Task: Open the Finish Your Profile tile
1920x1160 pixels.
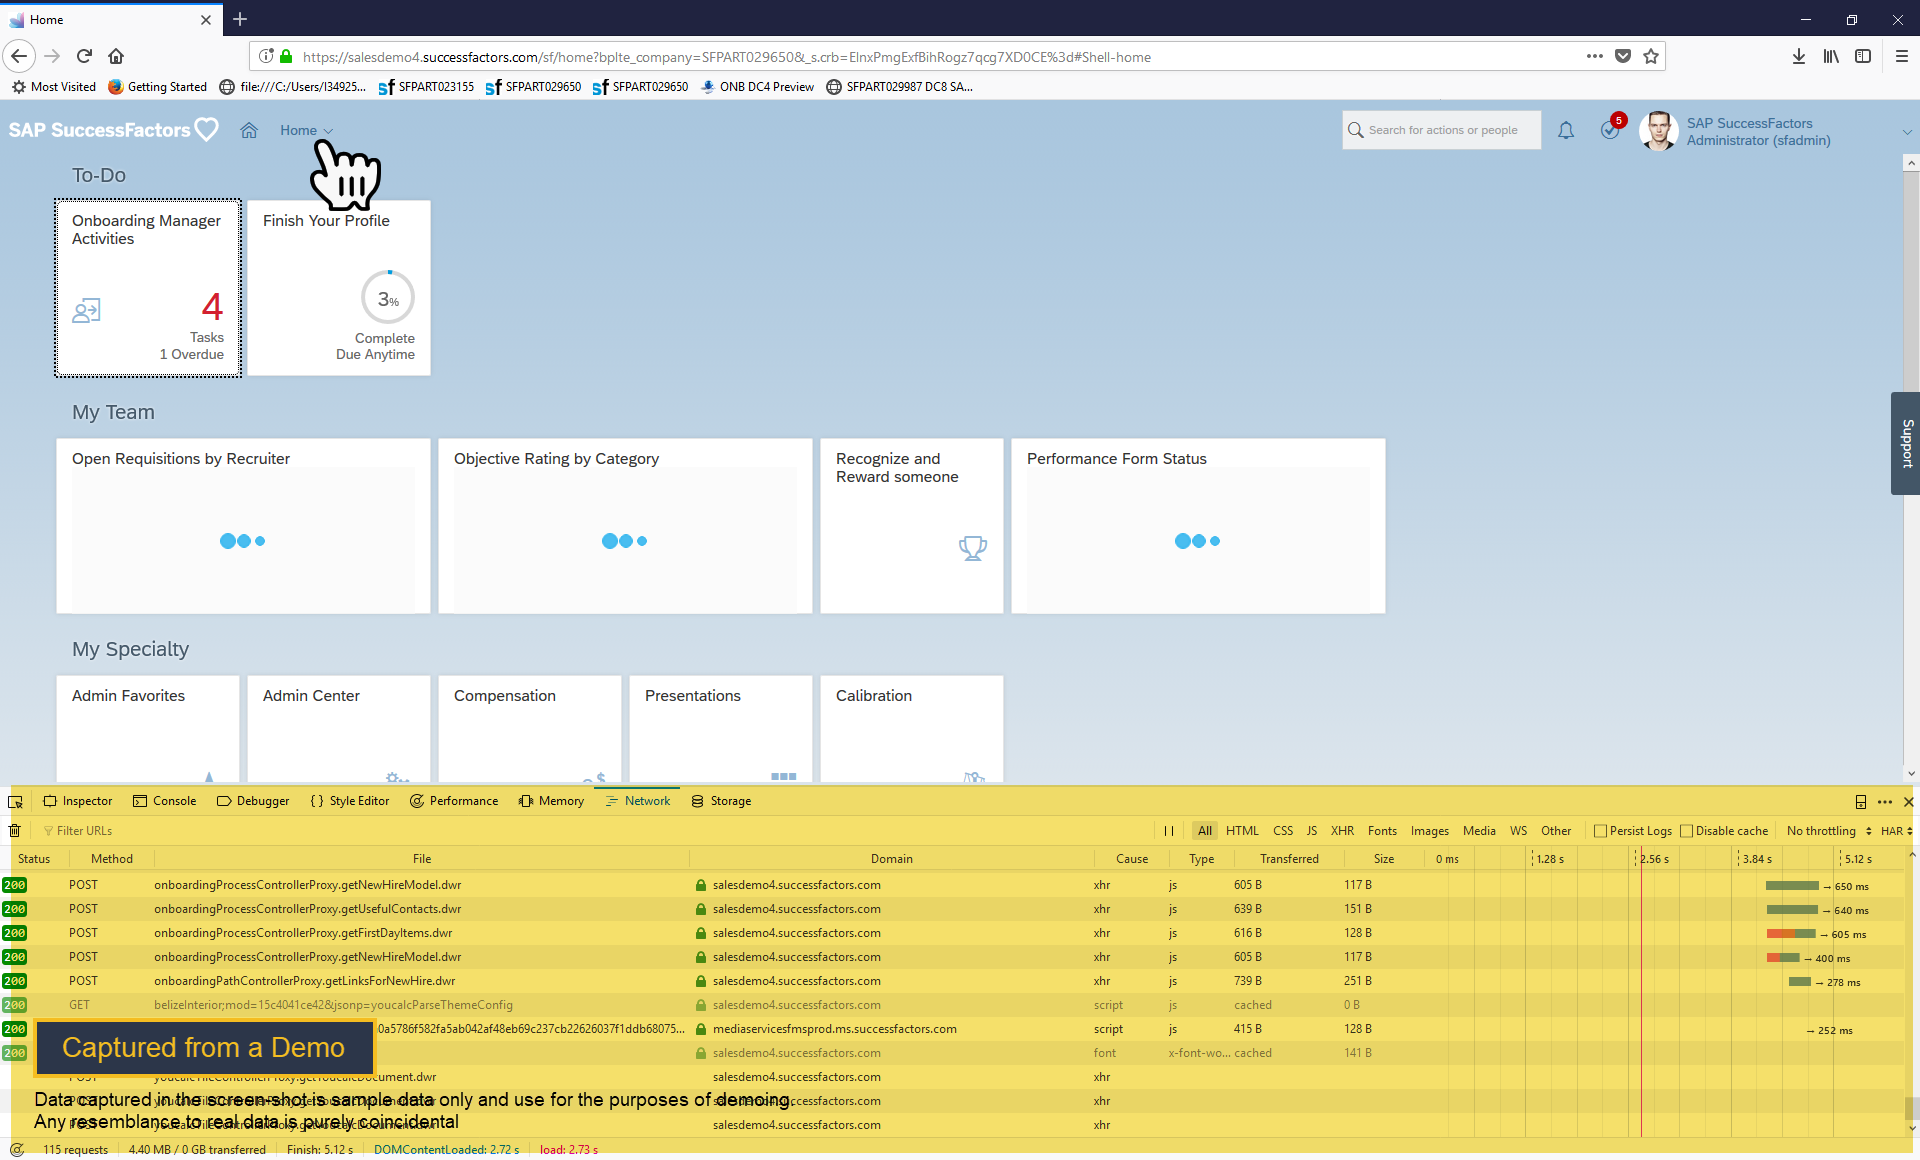Action: coord(339,288)
